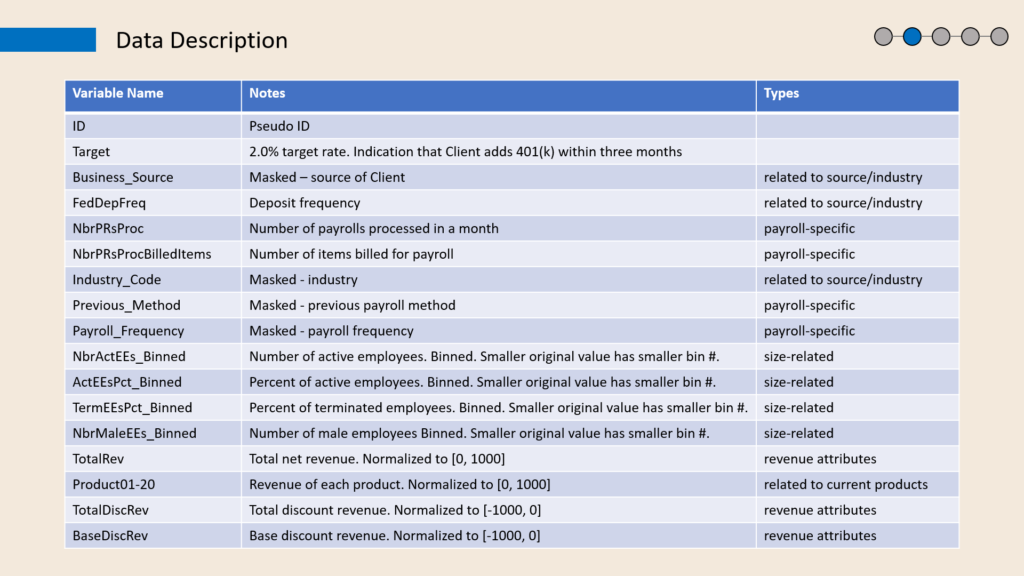Viewport: 1024px width, 576px height.
Task: Click the "Pseudo ID" notes cell
Action: (282, 127)
